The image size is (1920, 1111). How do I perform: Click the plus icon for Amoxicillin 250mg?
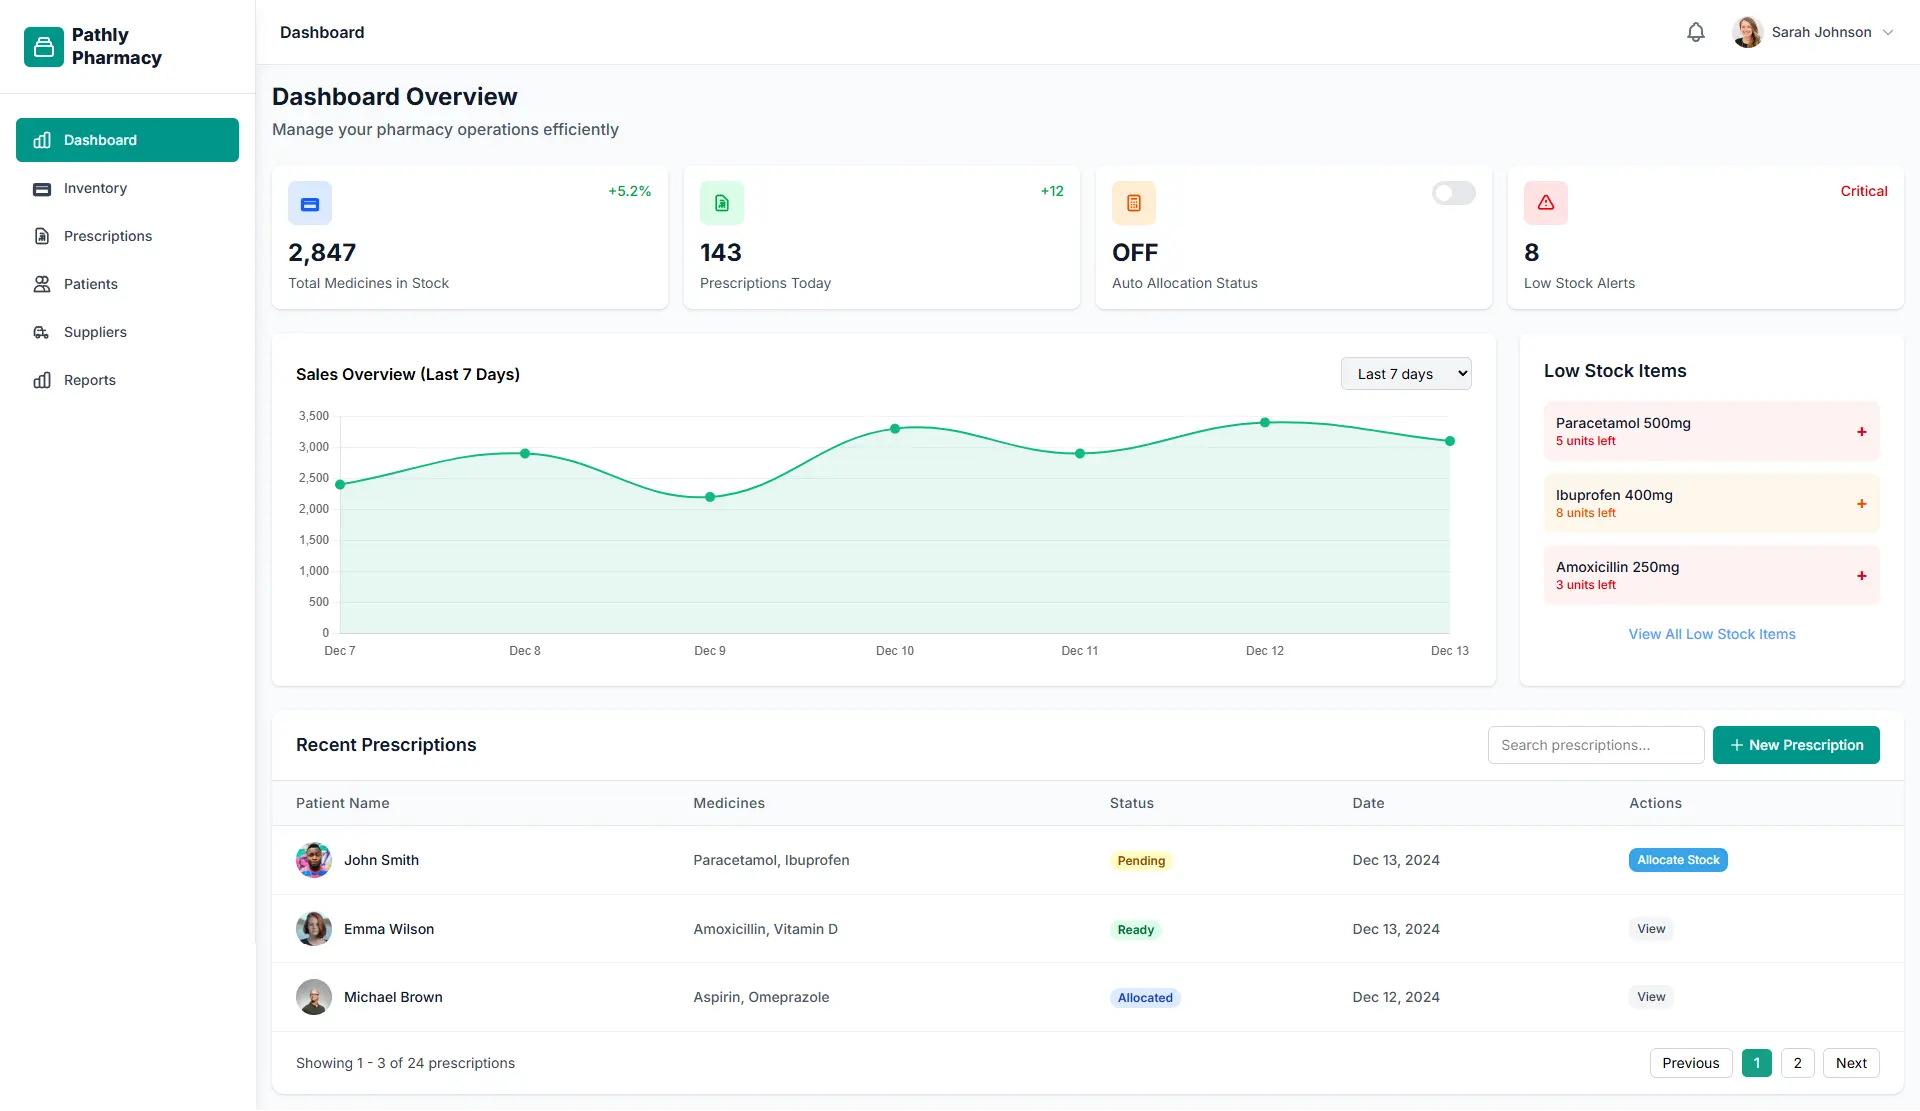[1862, 576]
